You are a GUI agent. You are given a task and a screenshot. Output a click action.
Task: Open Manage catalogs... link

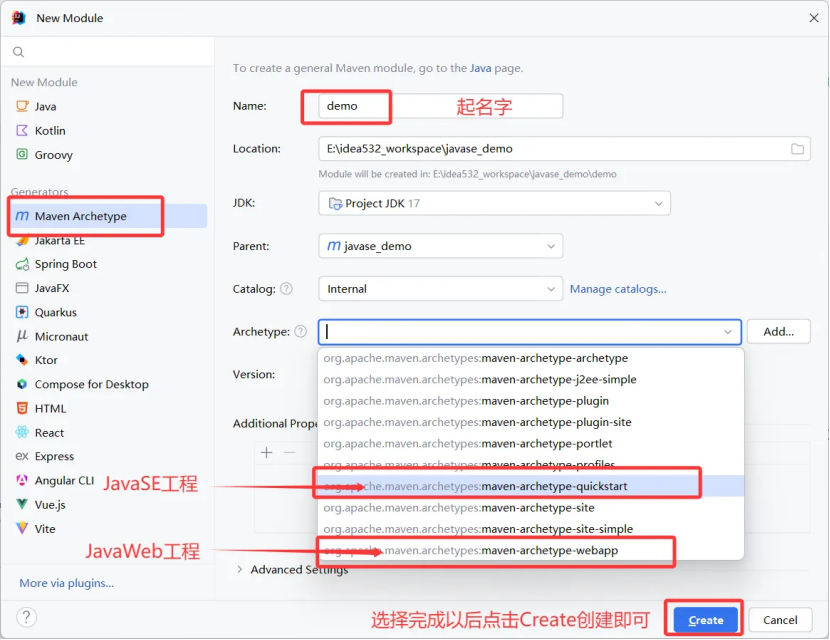point(618,289)
